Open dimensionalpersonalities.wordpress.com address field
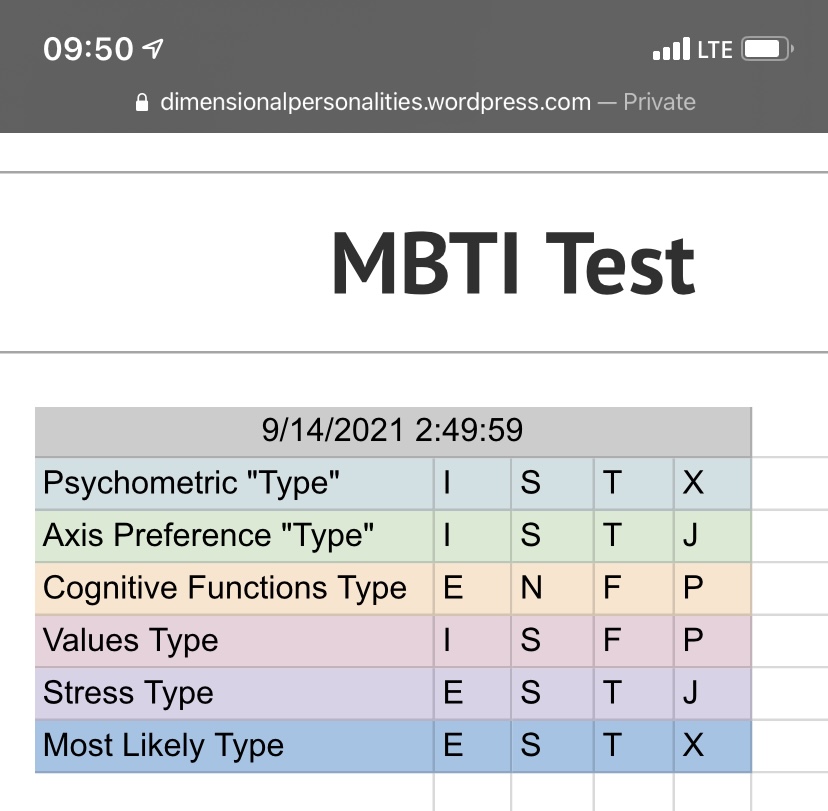This screenshot has height=811, width=828. click(375, 102)
